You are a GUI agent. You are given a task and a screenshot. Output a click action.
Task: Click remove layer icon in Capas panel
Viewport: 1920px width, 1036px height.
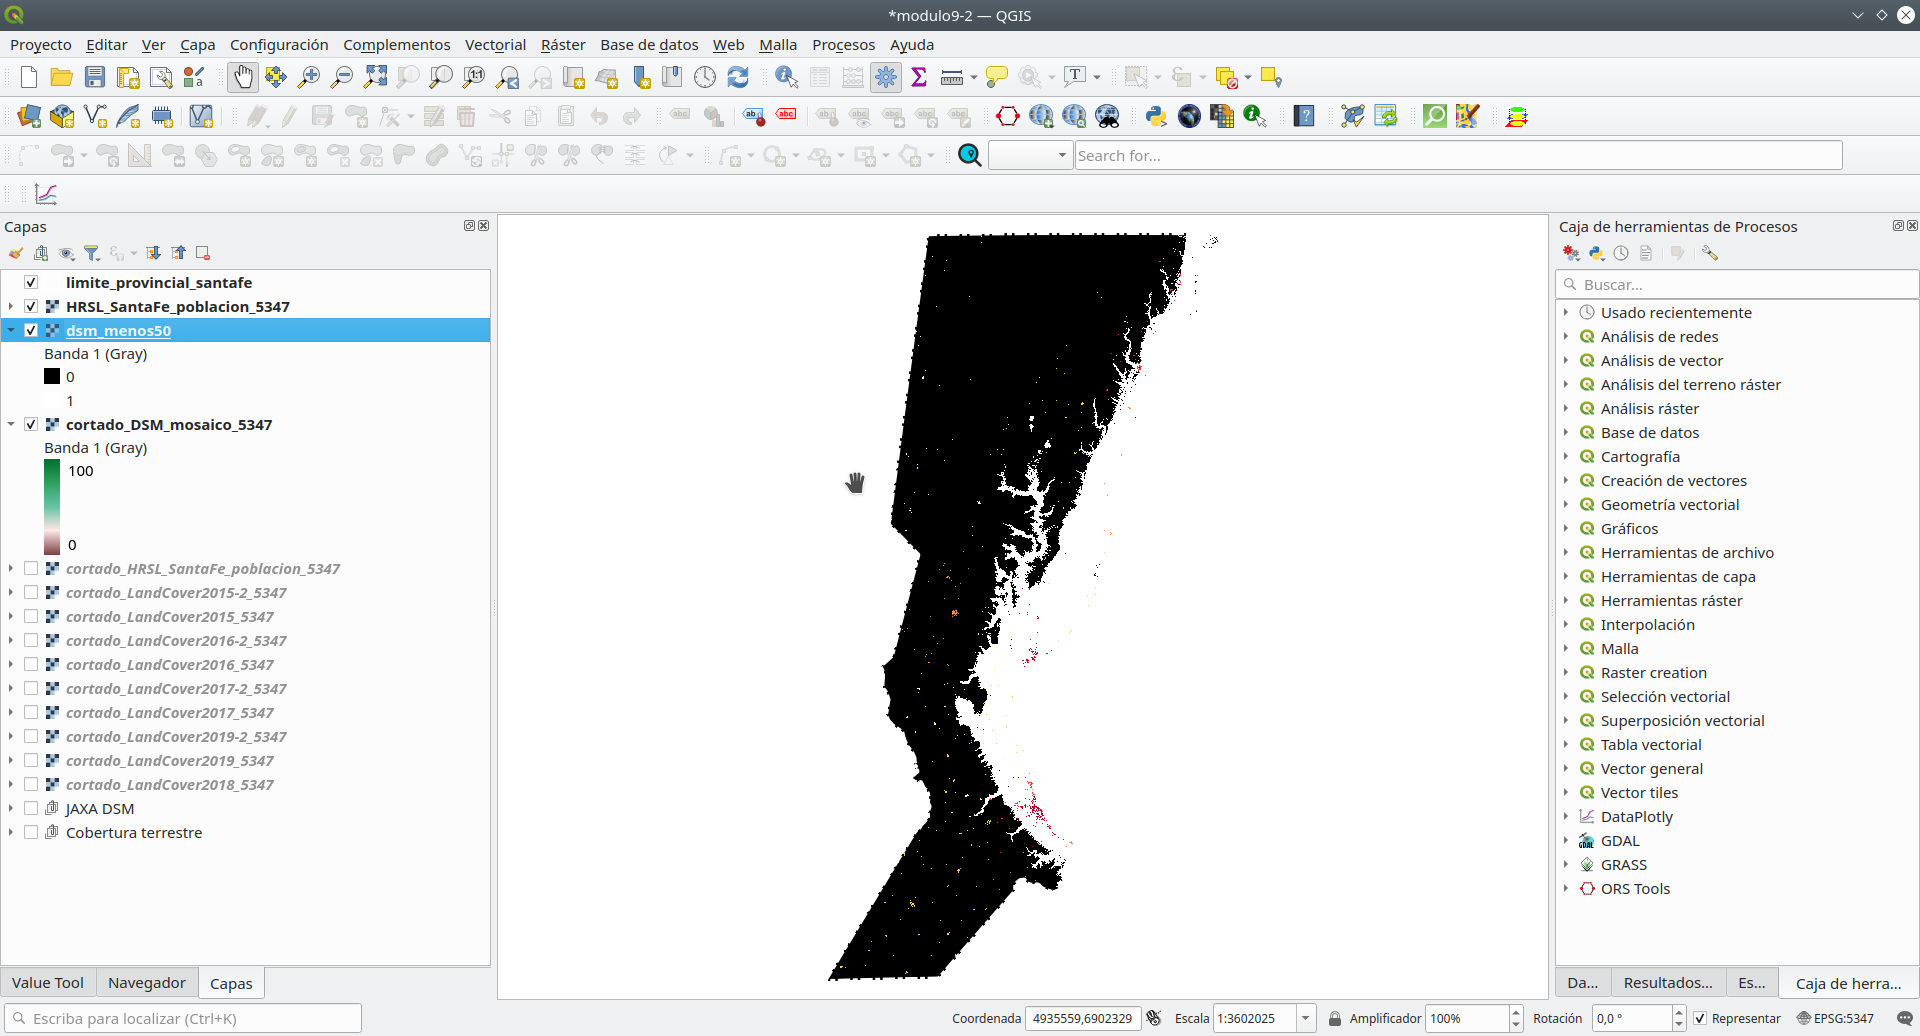click(x=203, y=253)
